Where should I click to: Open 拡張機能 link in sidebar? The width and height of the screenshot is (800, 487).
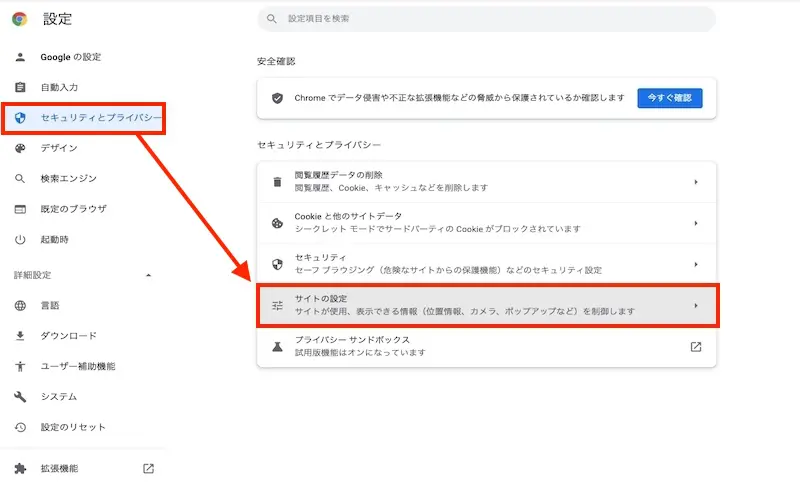coord(60,468)
